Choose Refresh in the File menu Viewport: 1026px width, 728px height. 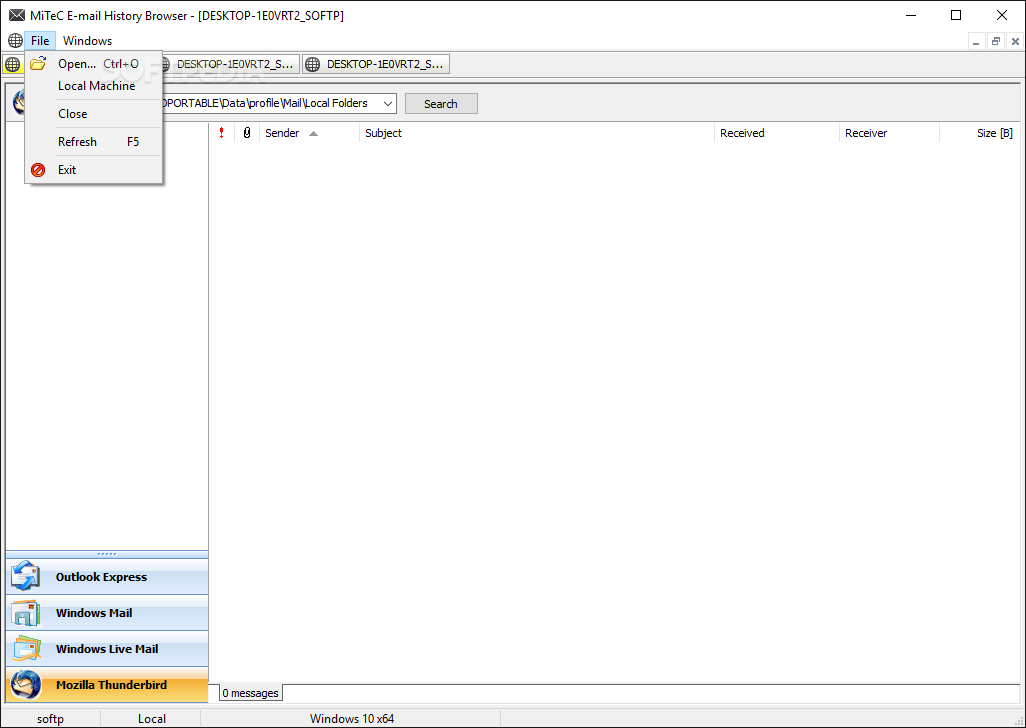94,142
